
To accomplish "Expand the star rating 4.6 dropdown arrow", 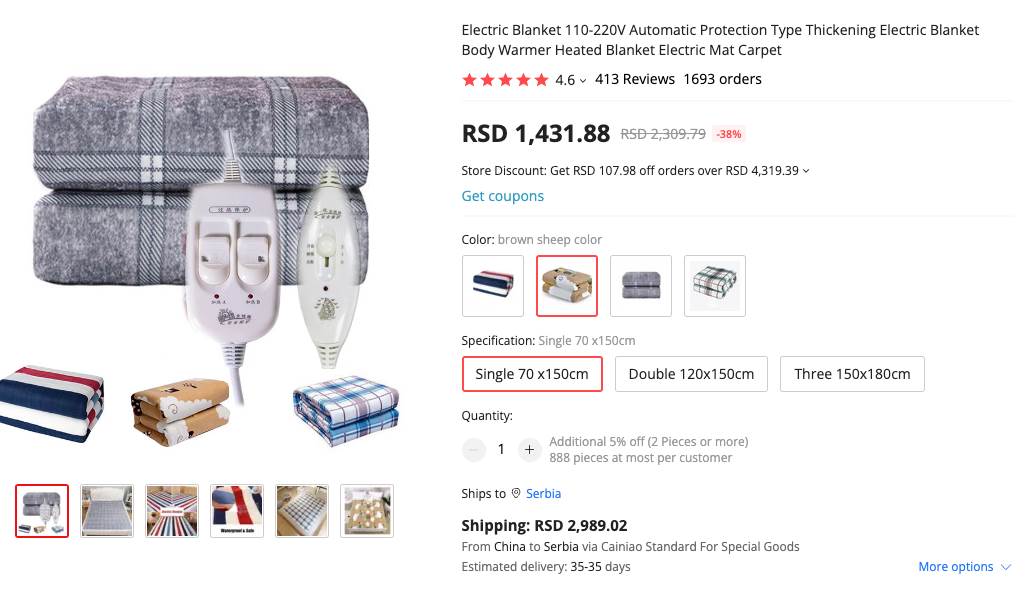I will [x=583, y=81].
